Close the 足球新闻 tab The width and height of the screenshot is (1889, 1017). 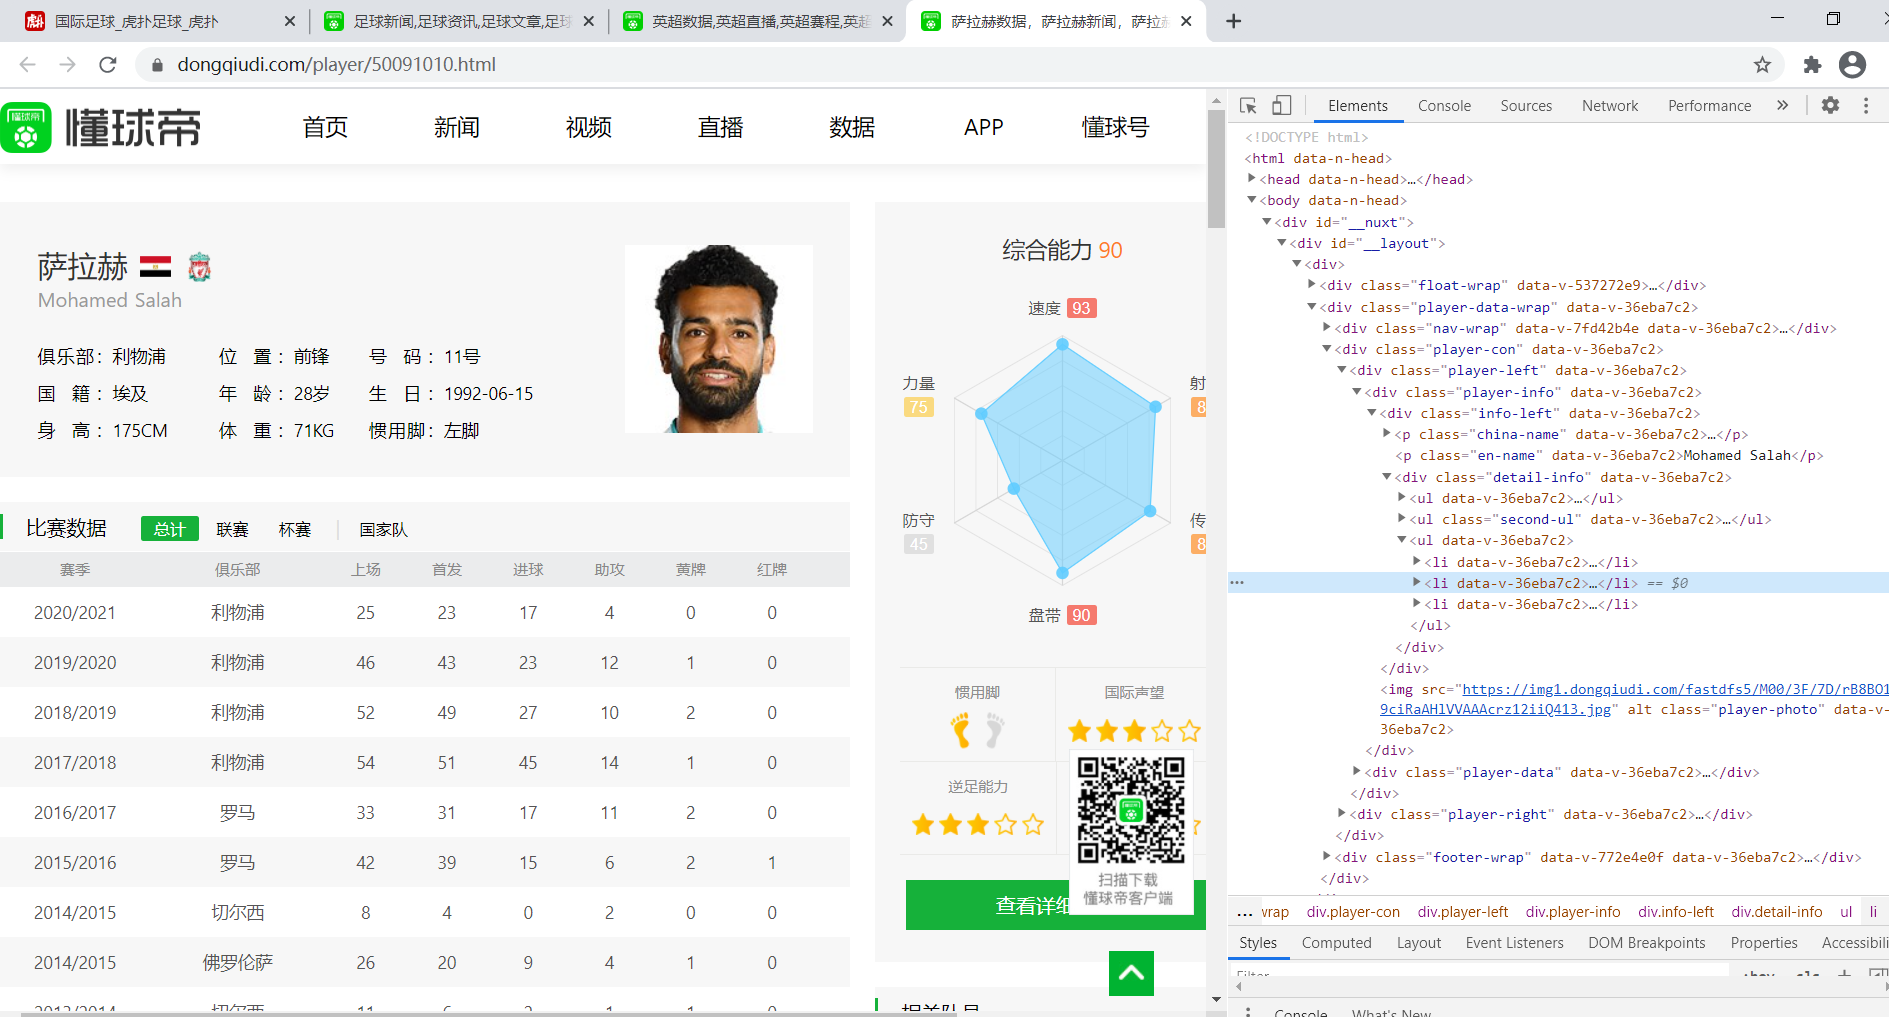(x=588, y=21)
